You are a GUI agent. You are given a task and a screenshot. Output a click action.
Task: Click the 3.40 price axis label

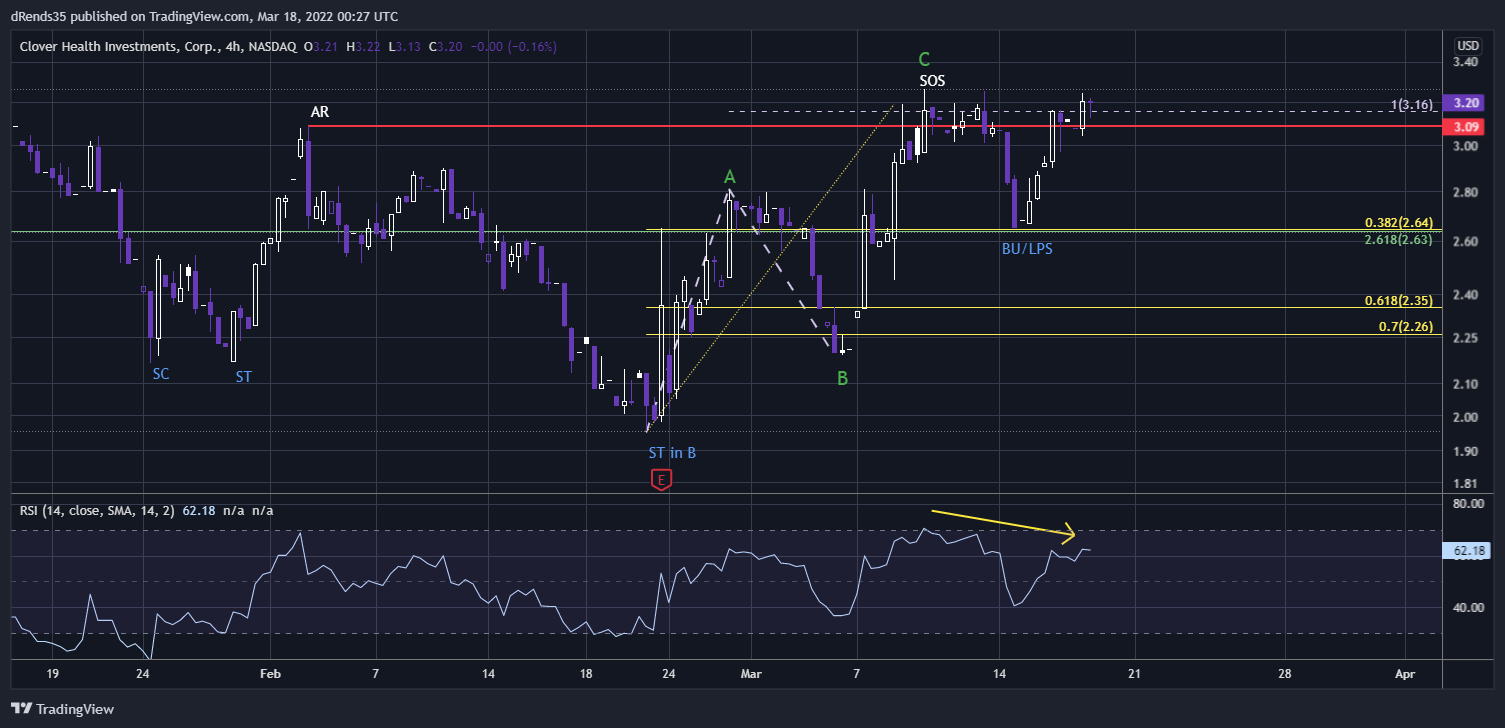pyautogui.click(x=1466, y=62)
